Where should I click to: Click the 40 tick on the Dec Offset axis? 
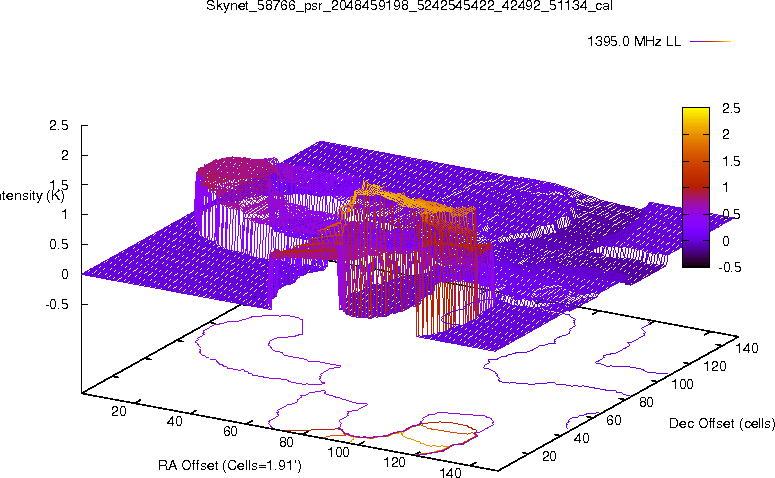point(582,438)
